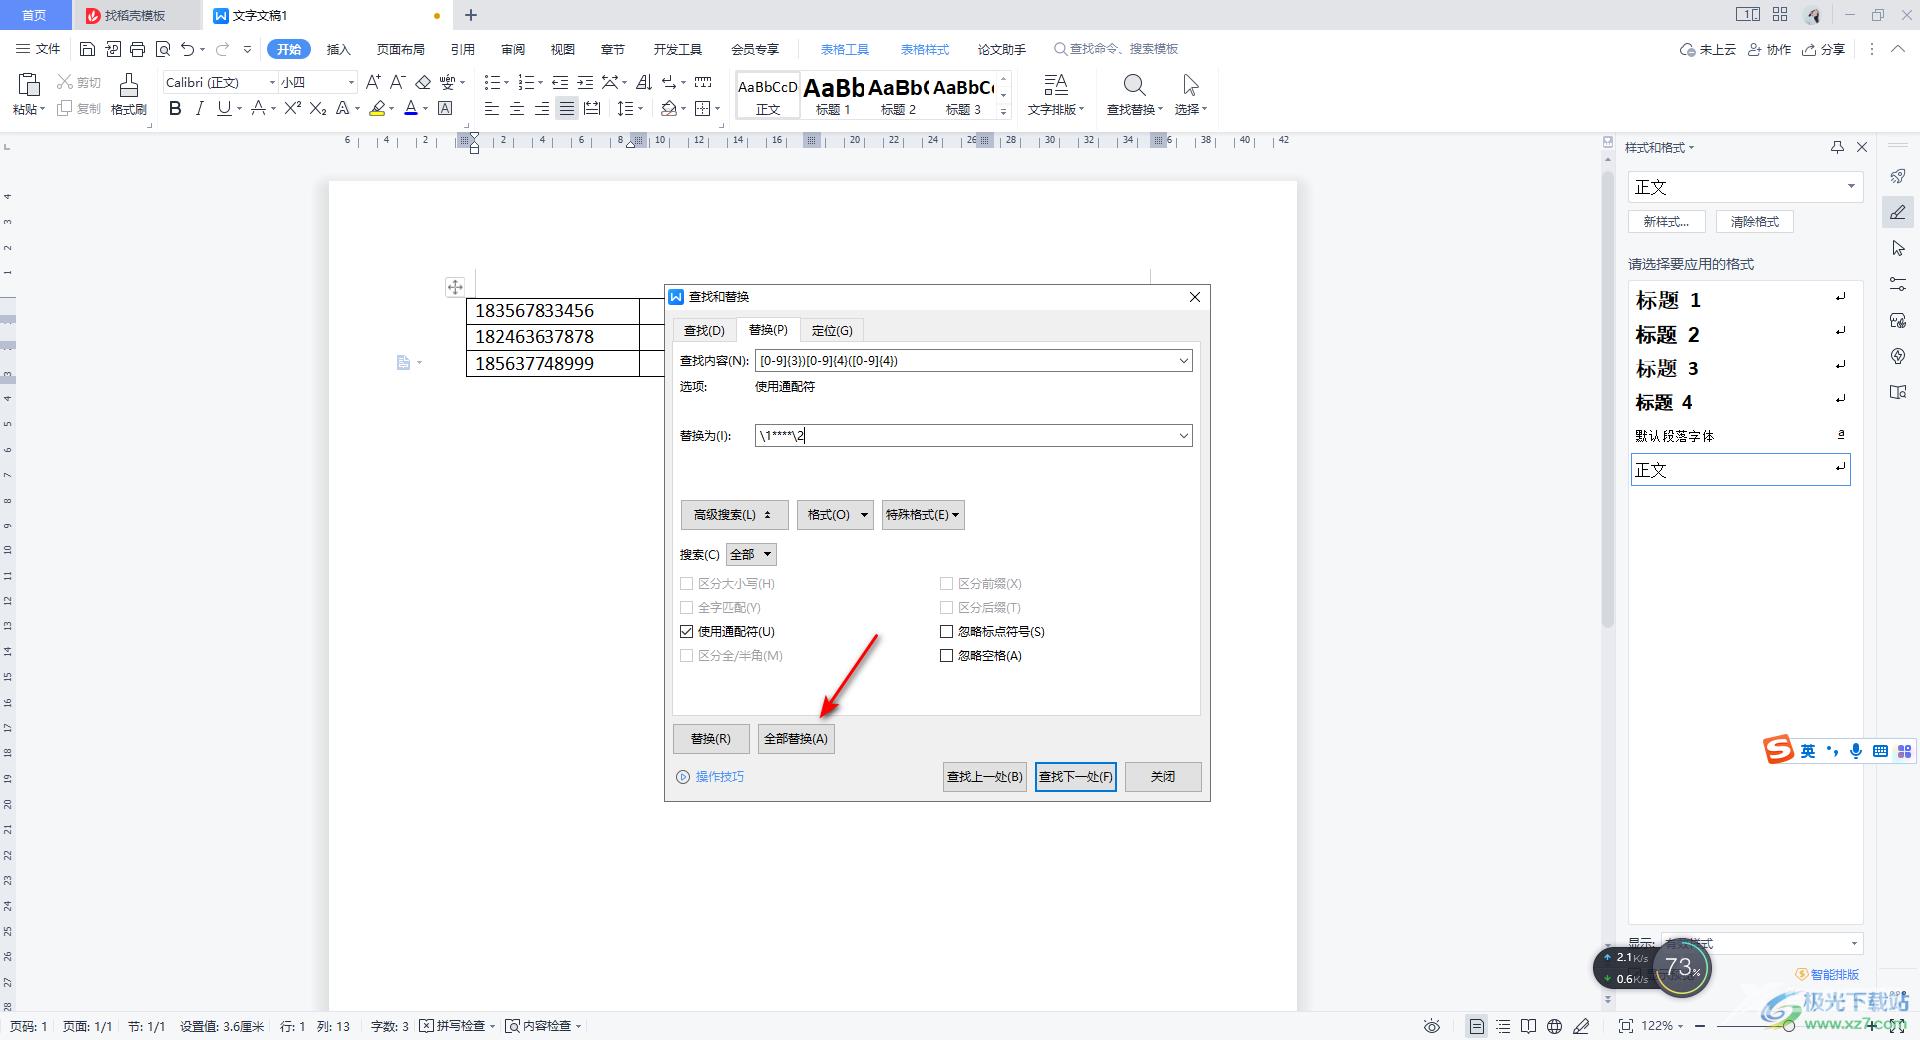Open Find what history dropdown
Image resolution: width=1920 pixels, height=1040 pixels.
pyautogui.click(x=1183, y=361)
